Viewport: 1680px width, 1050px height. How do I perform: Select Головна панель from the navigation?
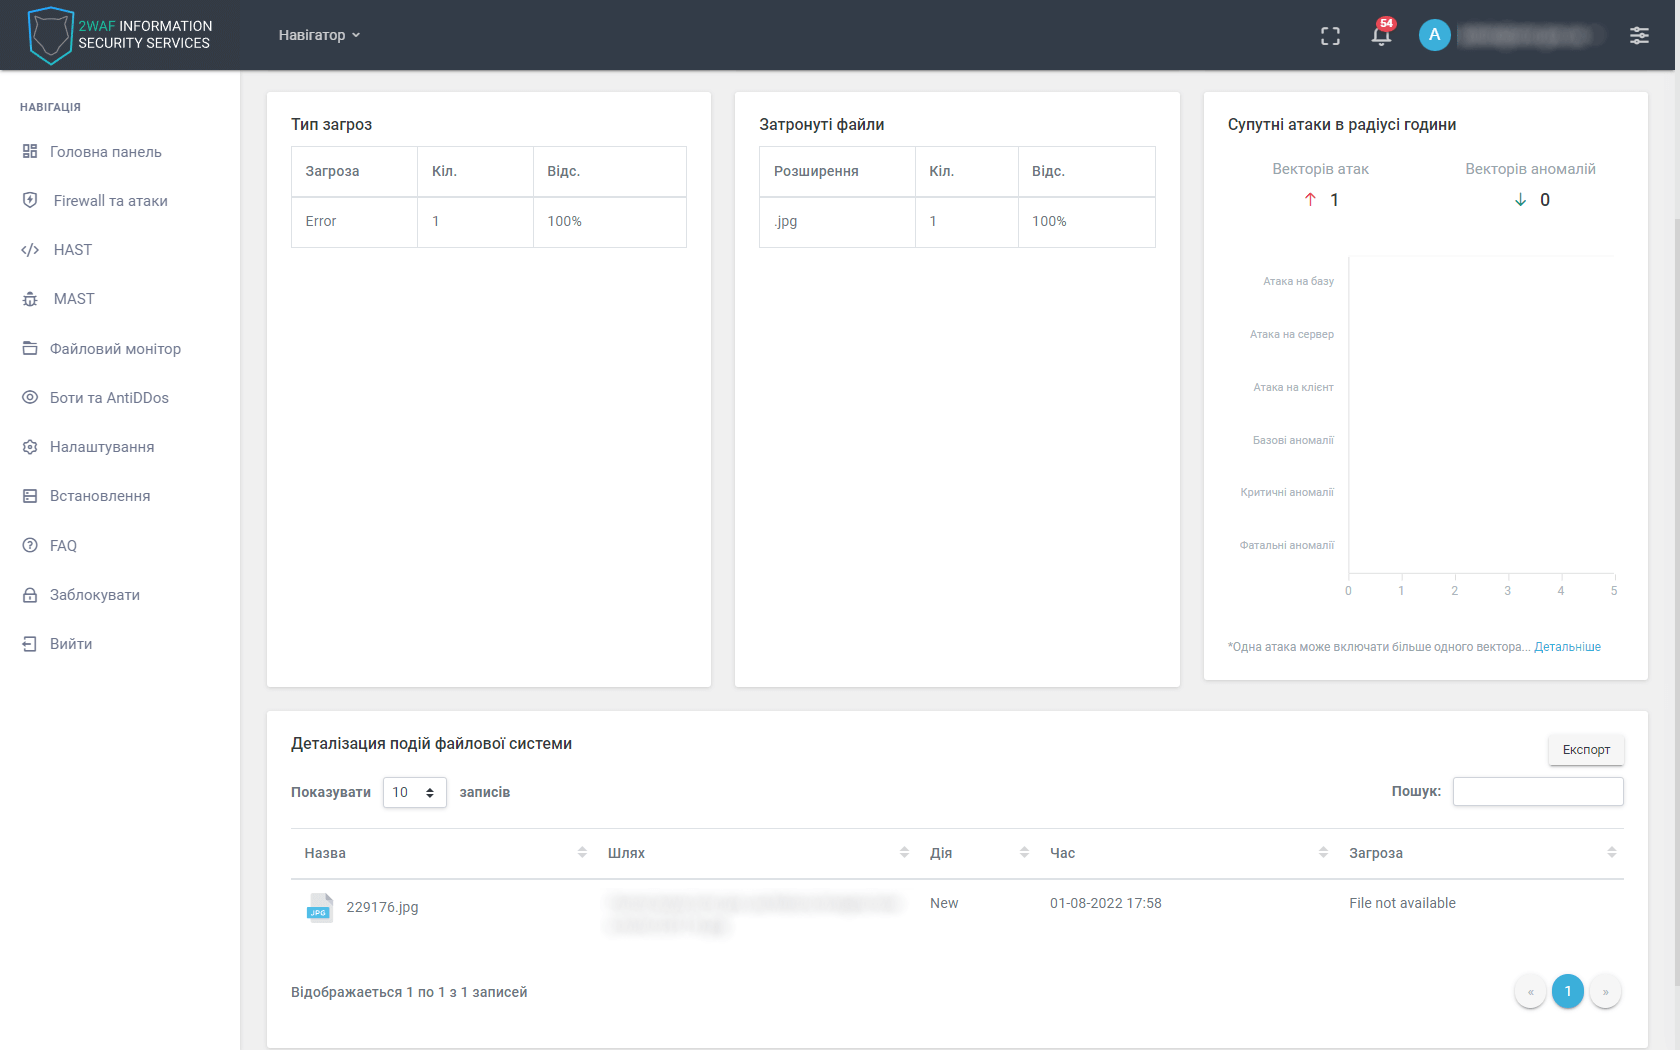point(105,151)
